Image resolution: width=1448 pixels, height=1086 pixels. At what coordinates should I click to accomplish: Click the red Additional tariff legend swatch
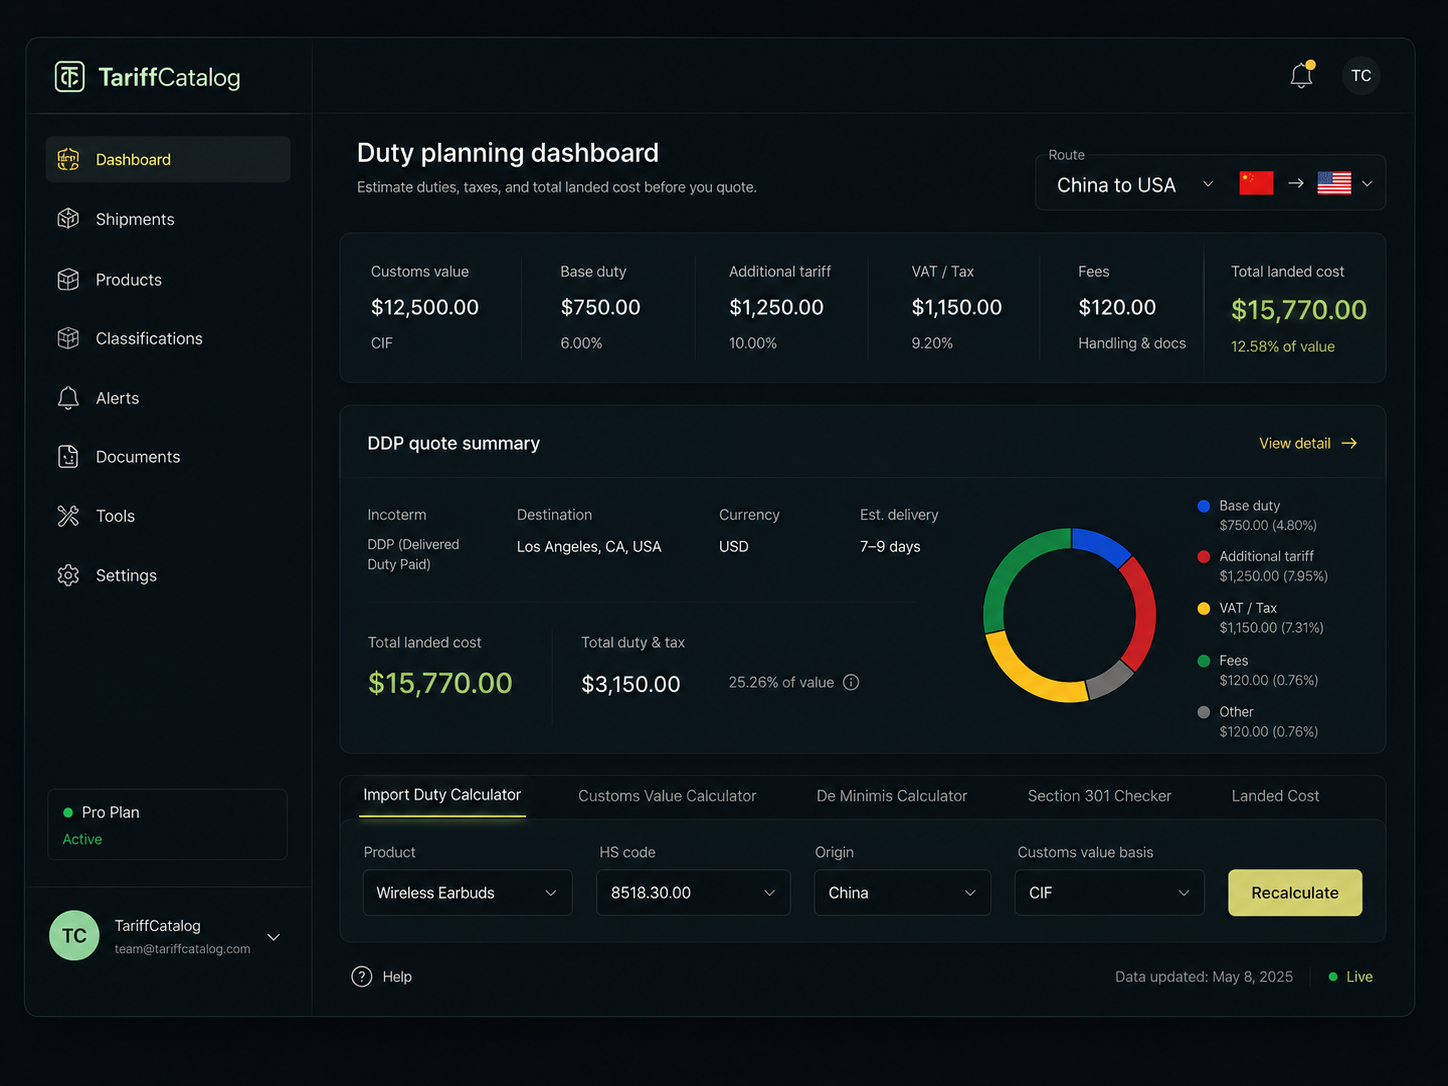click(x=1204, y=556)
